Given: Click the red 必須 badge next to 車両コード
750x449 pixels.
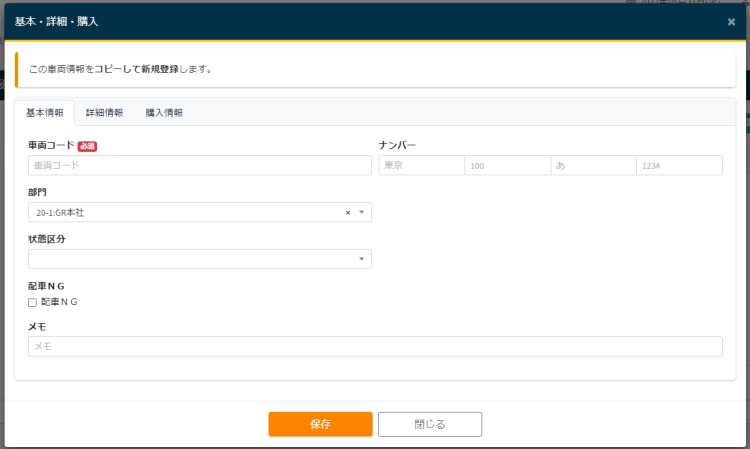Looking at the screenshot, I should [87, 146].
